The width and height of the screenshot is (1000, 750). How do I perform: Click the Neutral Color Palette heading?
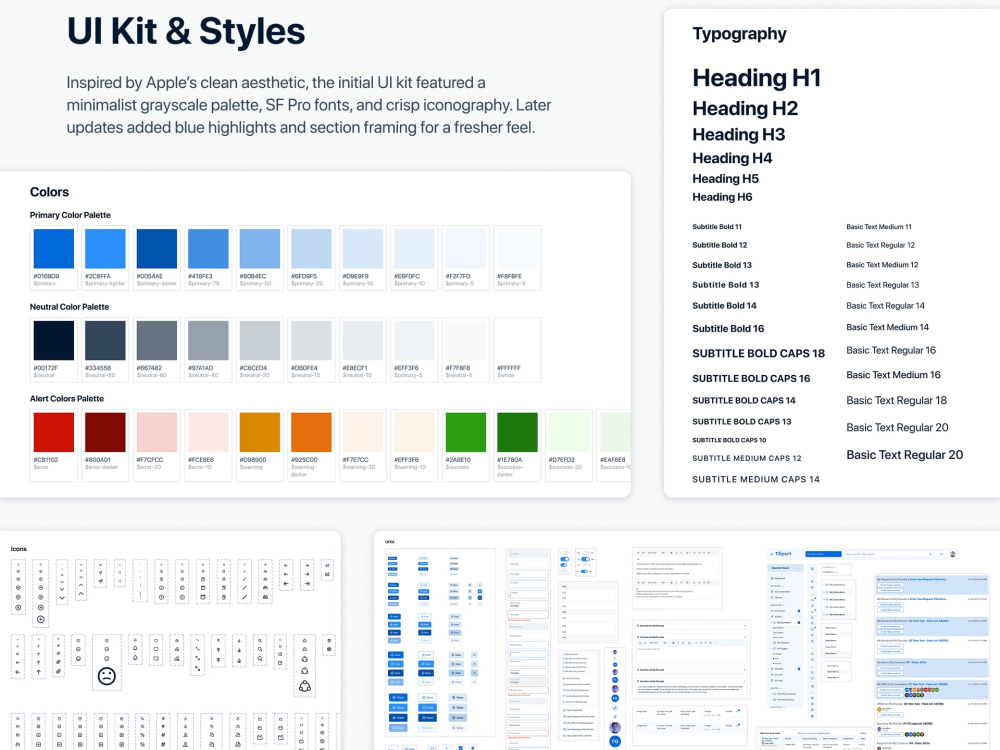point(69,307)
